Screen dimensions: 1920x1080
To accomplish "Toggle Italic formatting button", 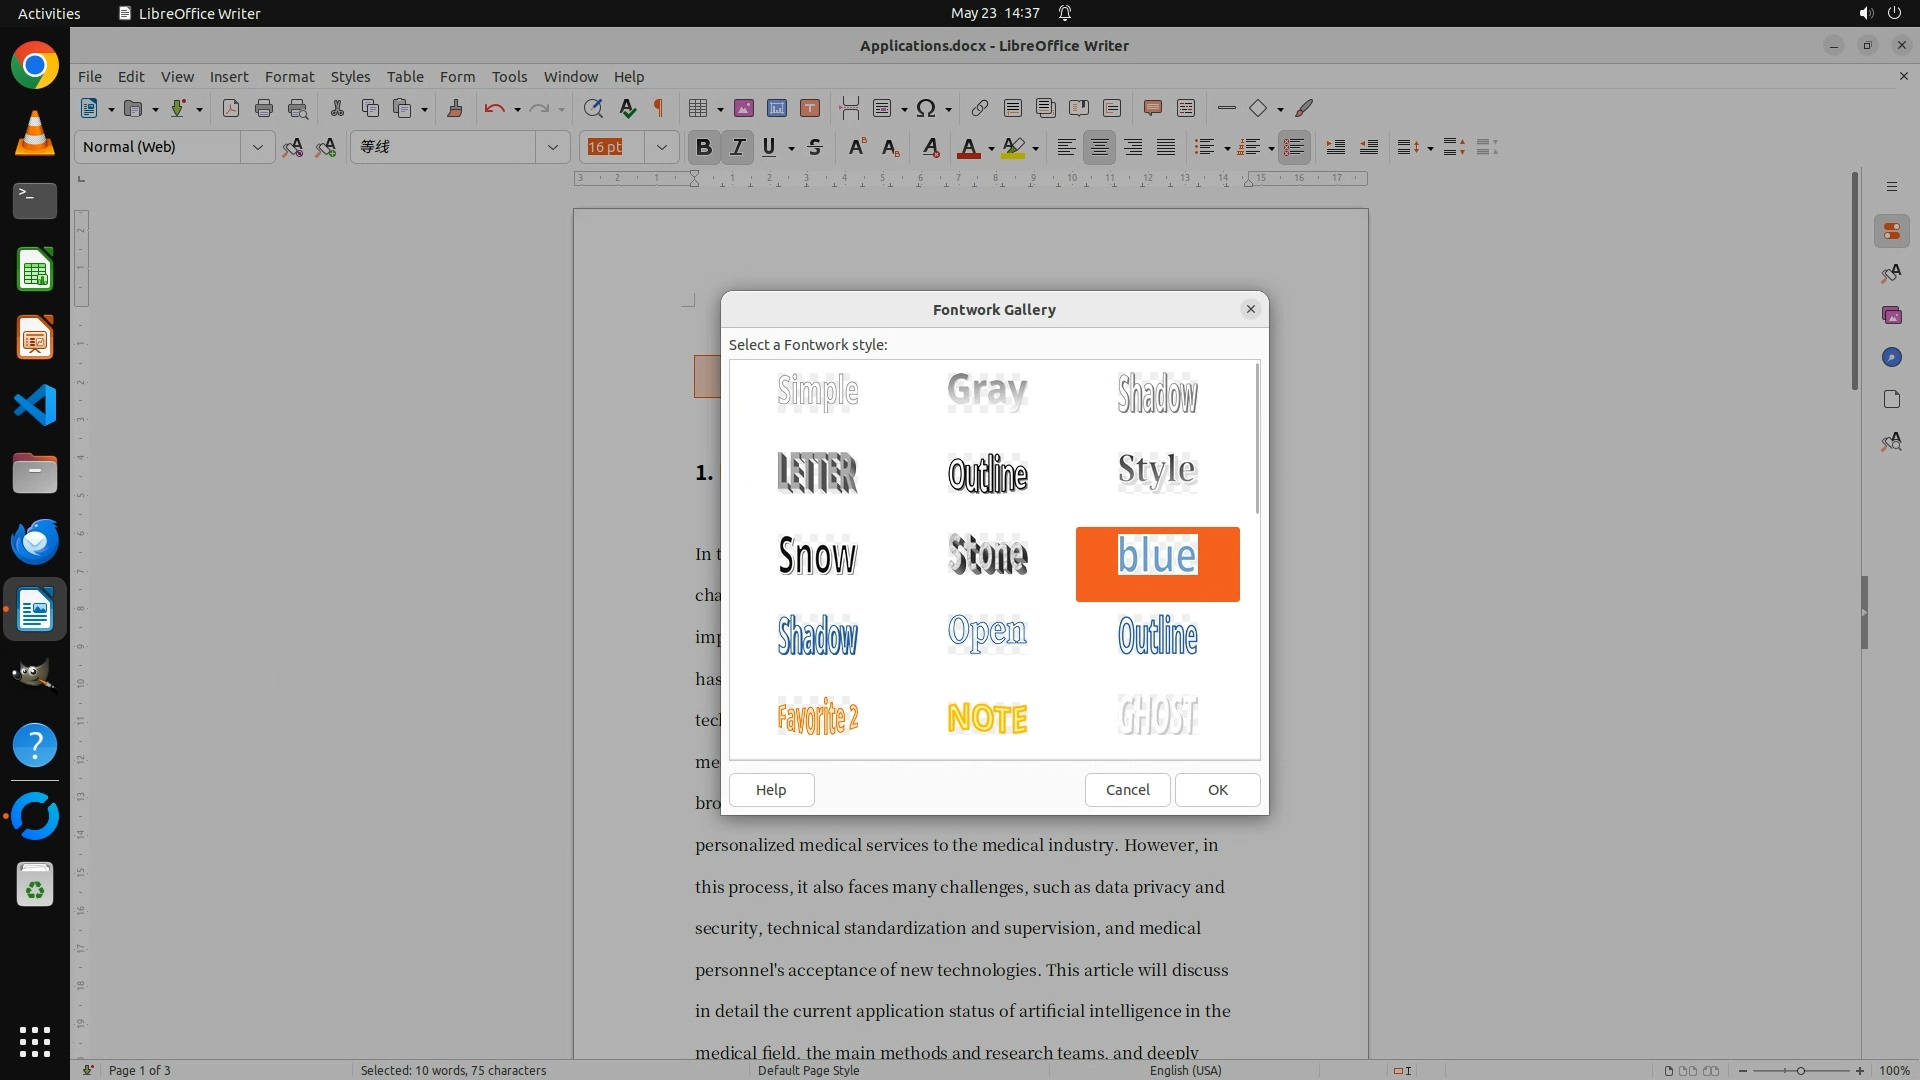I will coord(737,147).
